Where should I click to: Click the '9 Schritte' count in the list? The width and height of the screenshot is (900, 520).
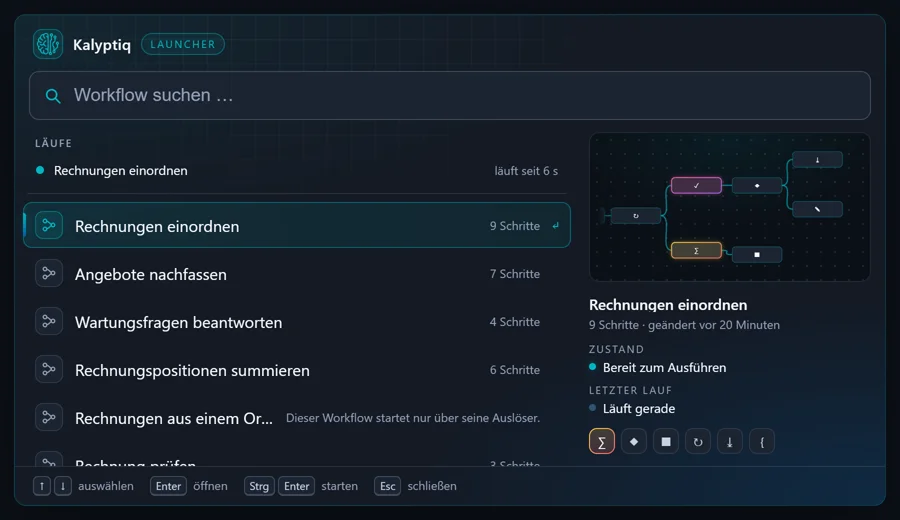[x=514, y=226]
